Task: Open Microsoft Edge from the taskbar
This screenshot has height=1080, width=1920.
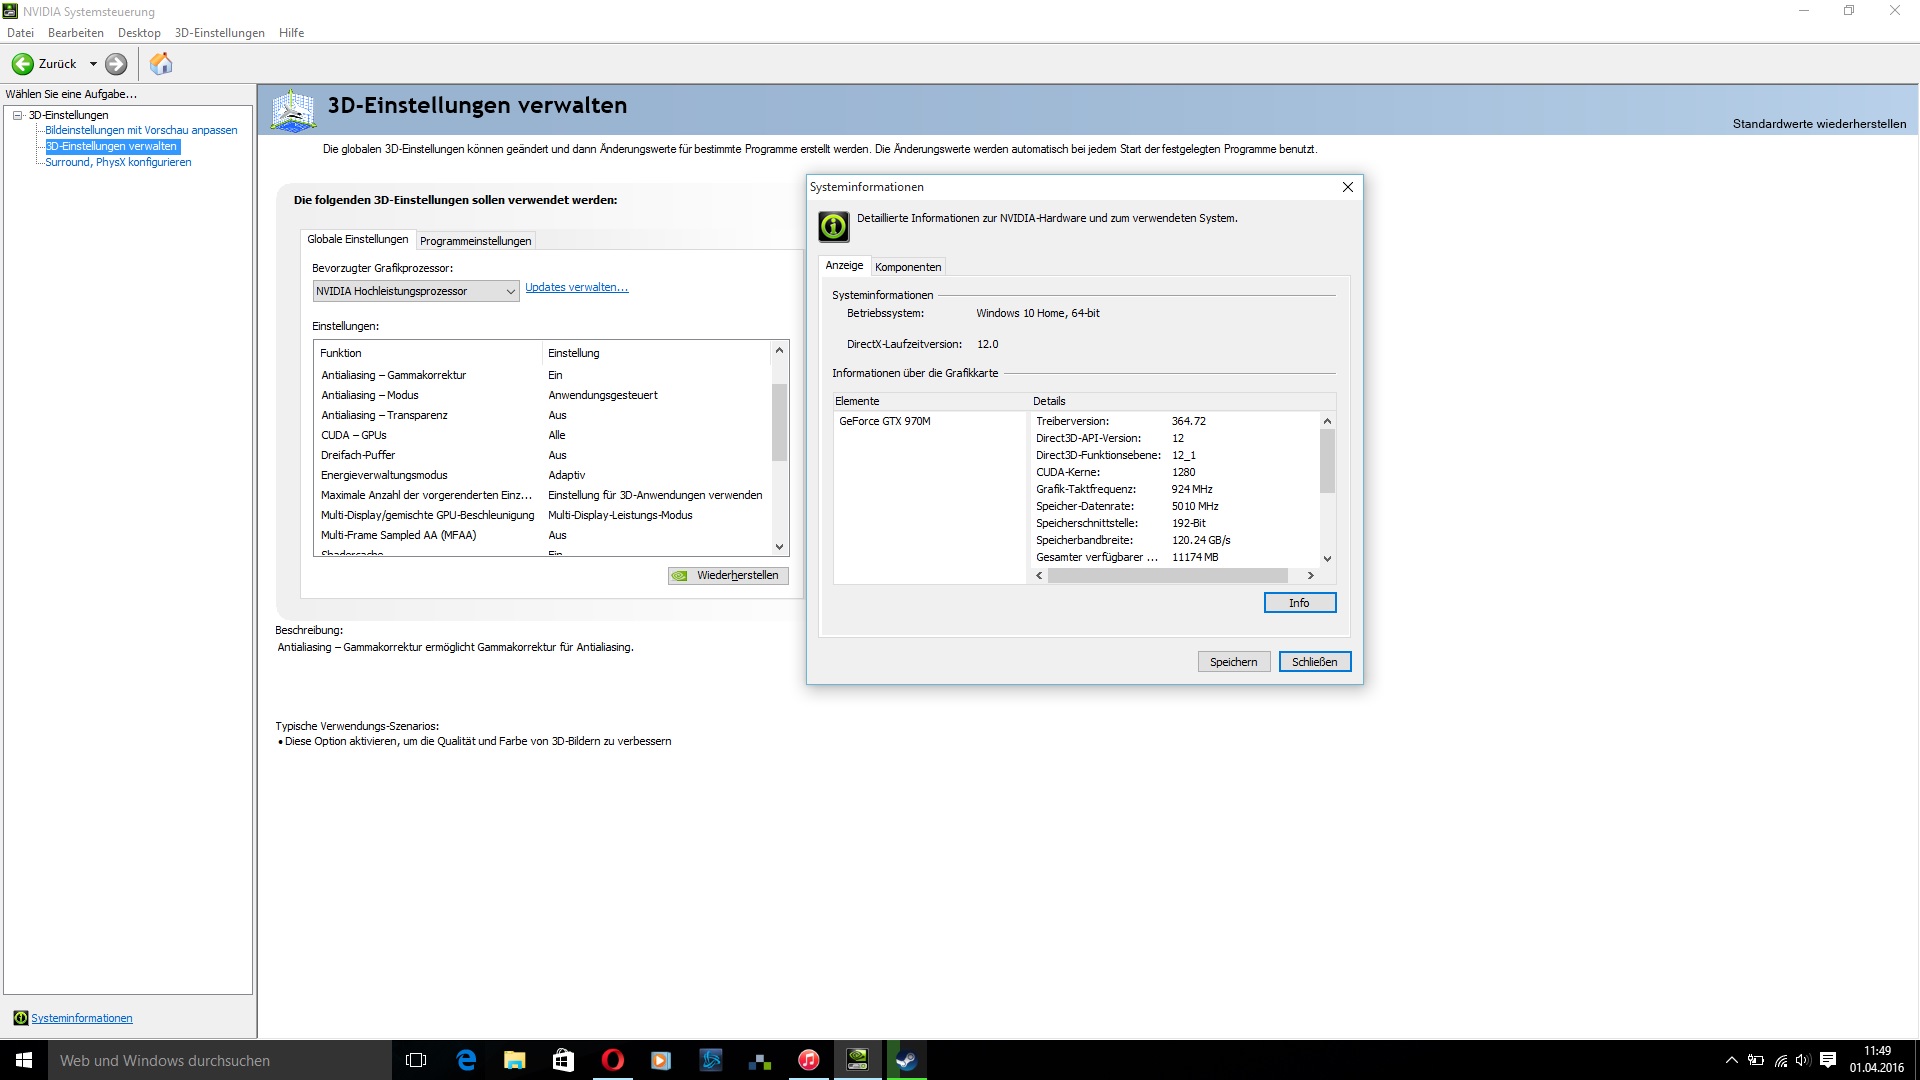Action: (466, 1060)
